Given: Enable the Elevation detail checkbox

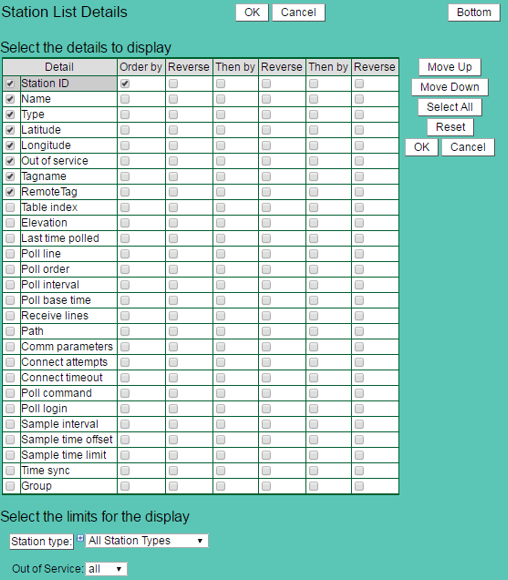Looking at the screenshot, I should pyautogui.click(x=10, y=223).
